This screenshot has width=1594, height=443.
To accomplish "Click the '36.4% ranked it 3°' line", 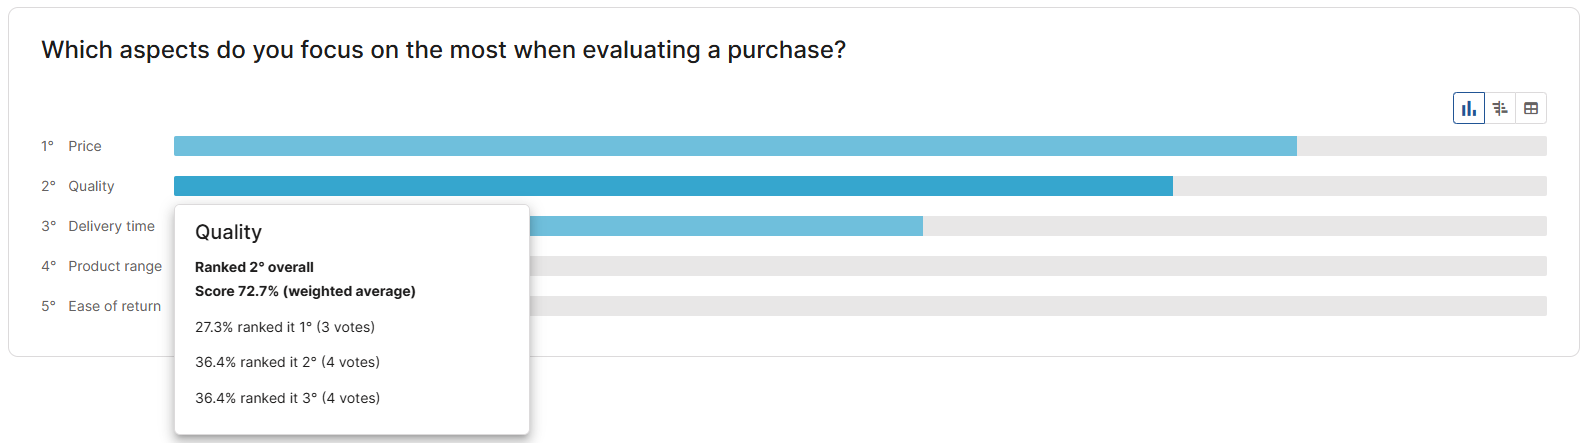I will point(287,398).
